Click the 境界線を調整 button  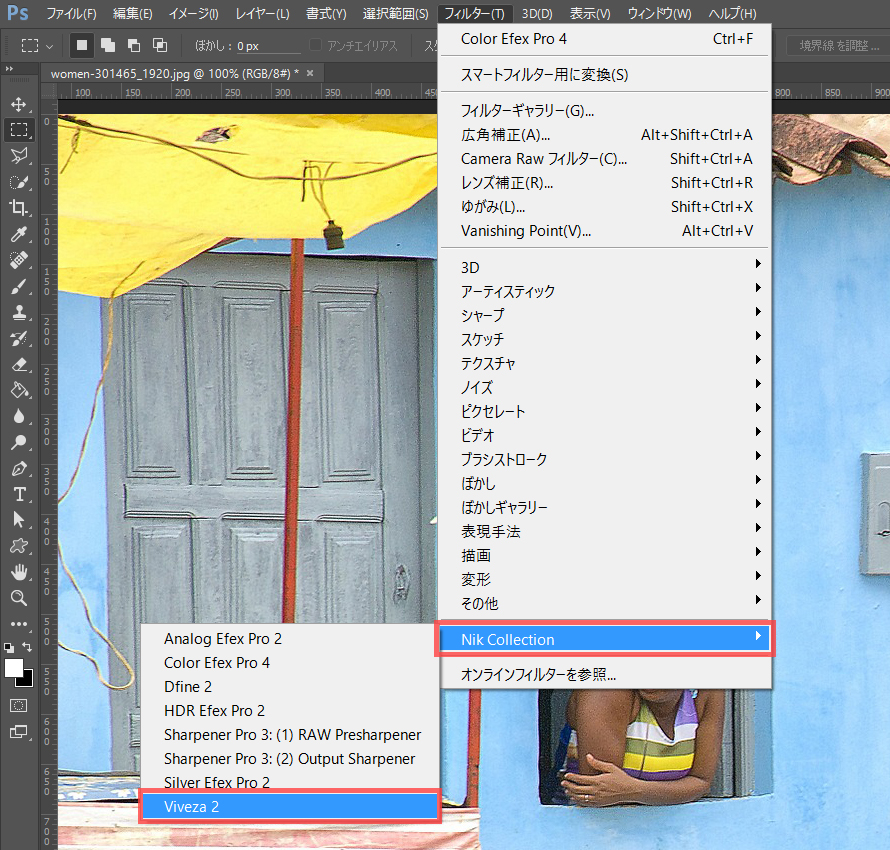(839, 45)
